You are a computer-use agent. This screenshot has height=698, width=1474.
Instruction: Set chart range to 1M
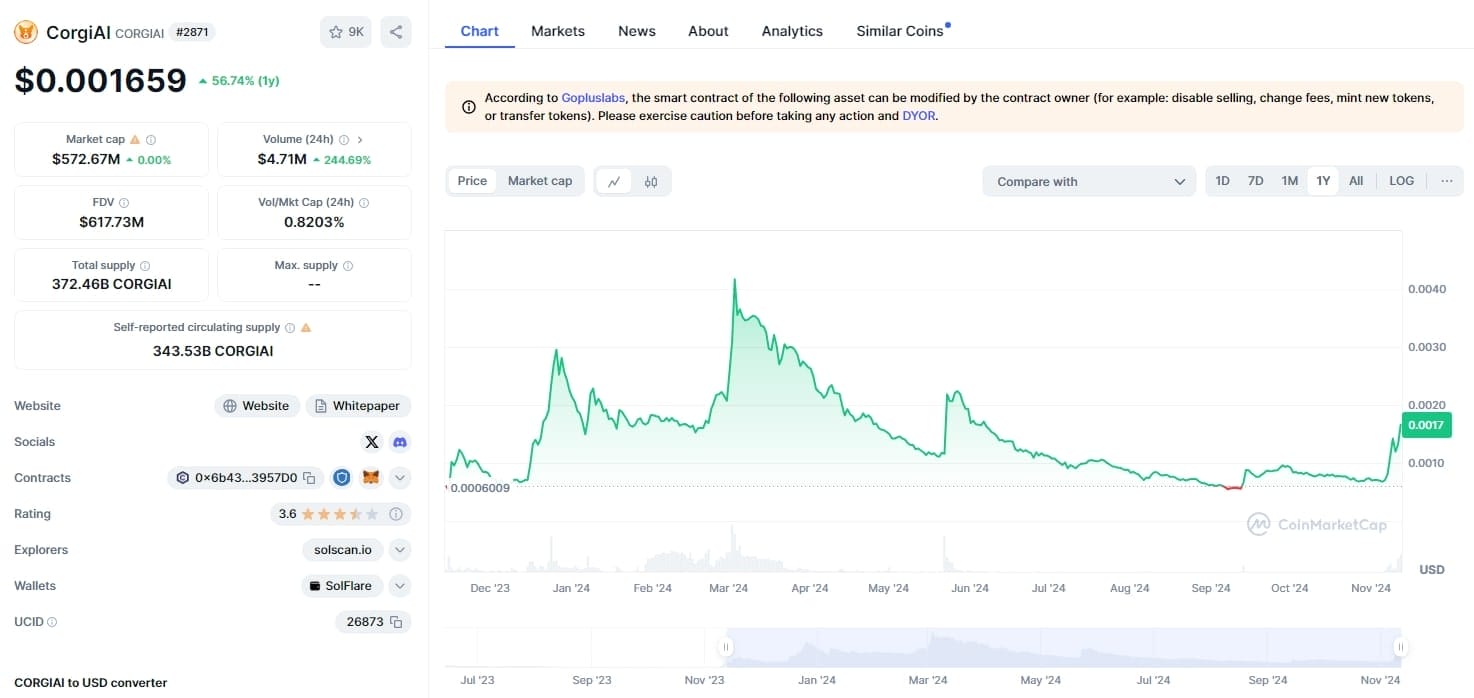[x=1290, y=181]
